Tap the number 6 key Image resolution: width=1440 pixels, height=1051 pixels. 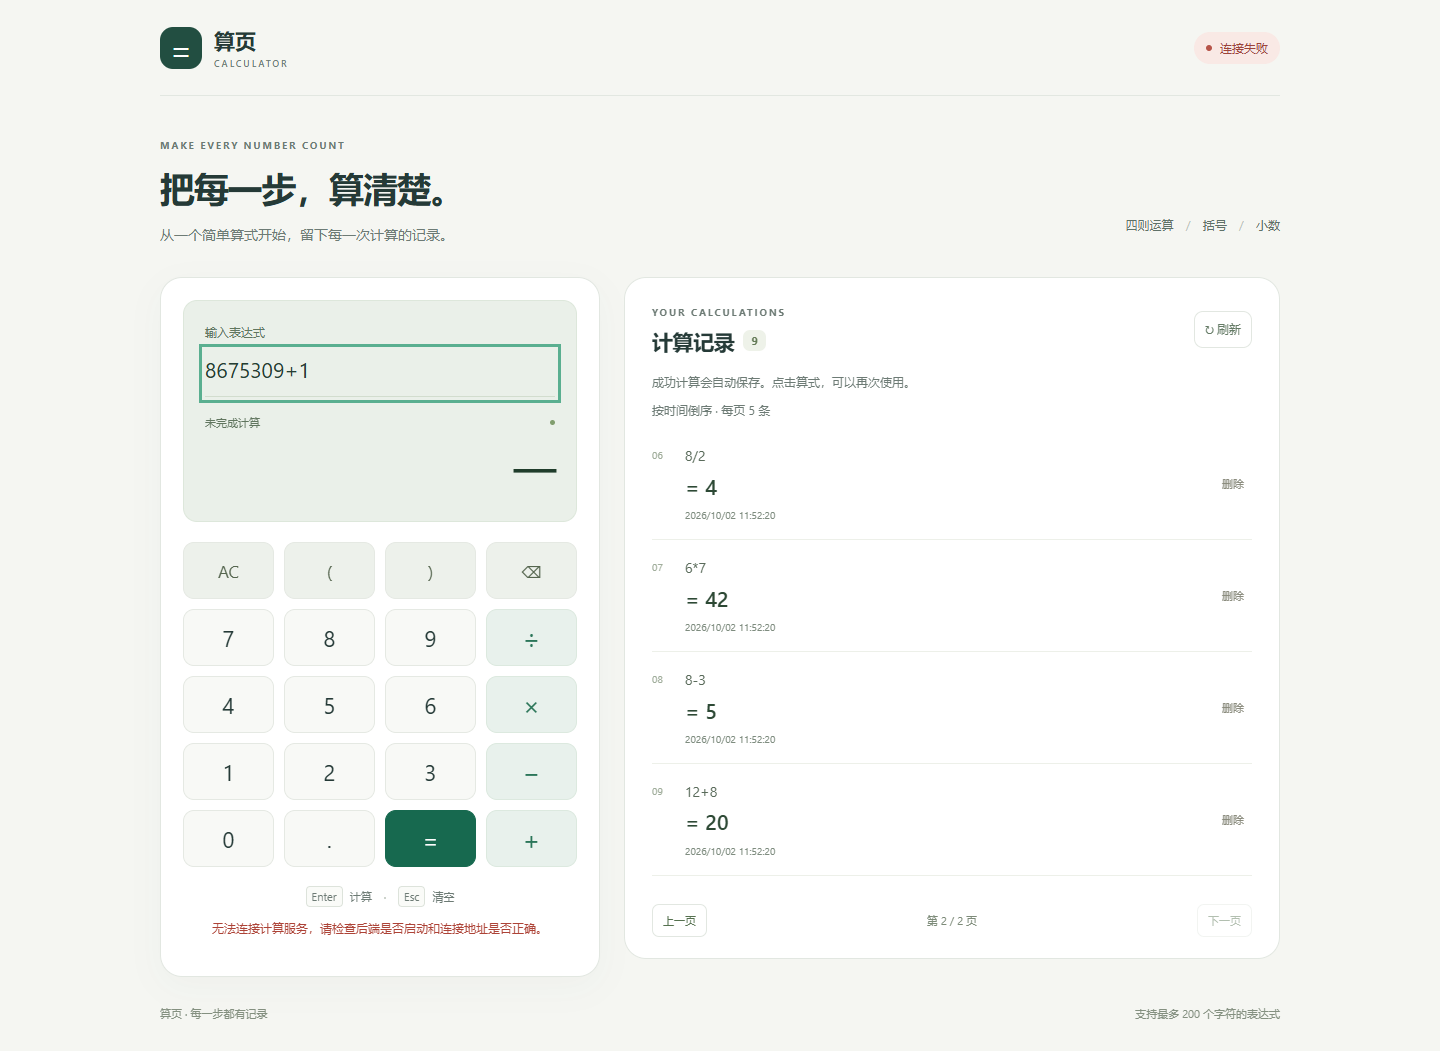pos(430,705)
